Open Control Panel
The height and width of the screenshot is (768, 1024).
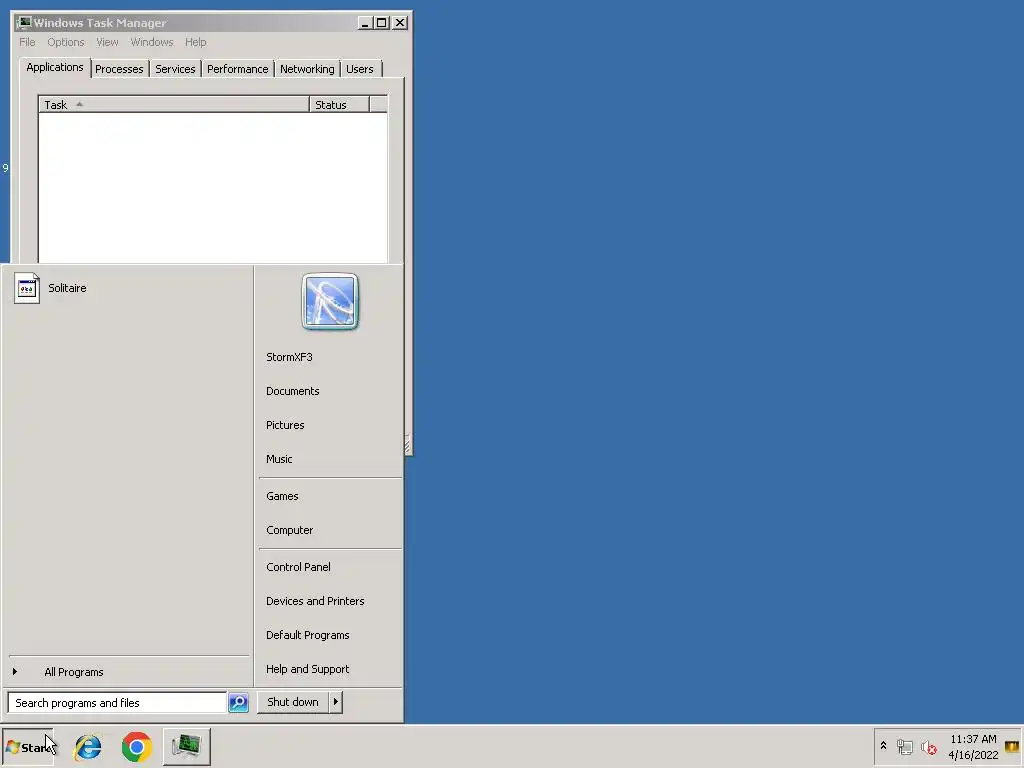[x=298, y=567]
